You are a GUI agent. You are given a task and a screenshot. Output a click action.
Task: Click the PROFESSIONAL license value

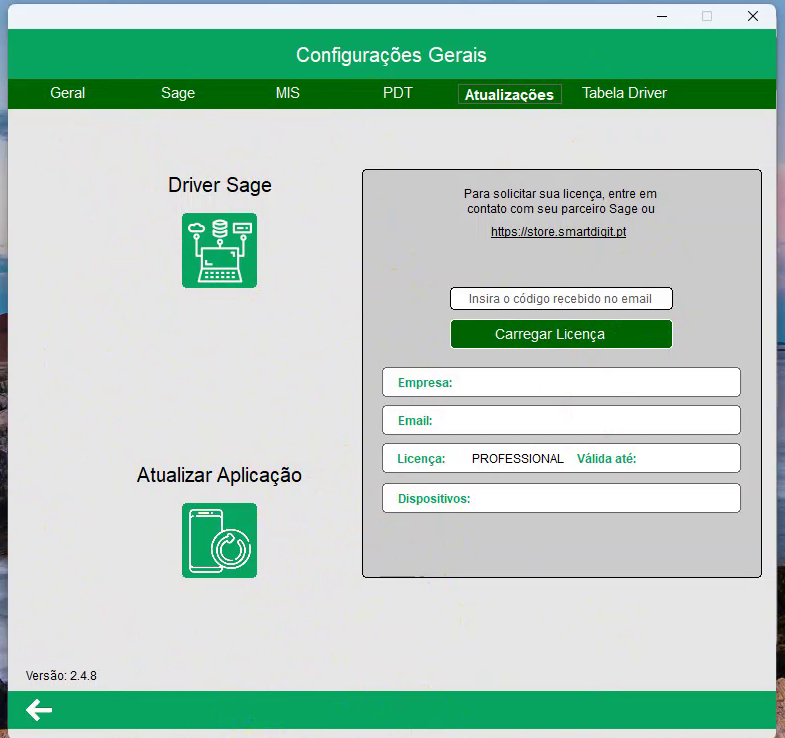(518, 459)
